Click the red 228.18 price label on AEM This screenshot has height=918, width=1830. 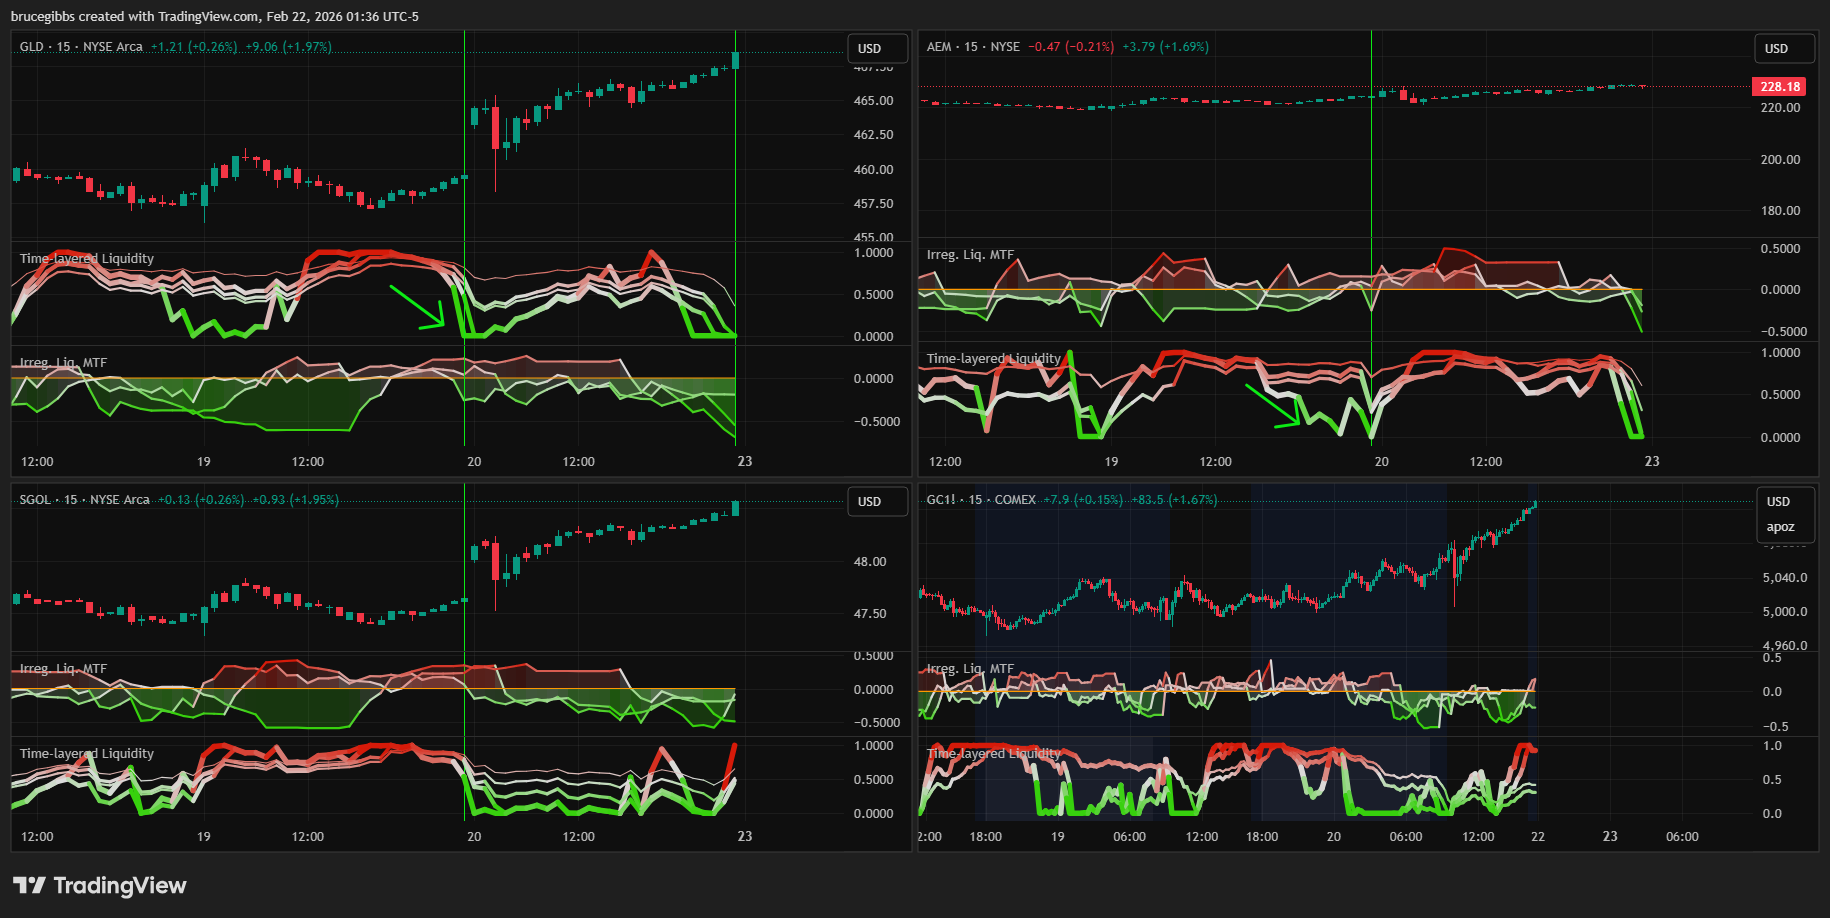[x=1779, y=87]
